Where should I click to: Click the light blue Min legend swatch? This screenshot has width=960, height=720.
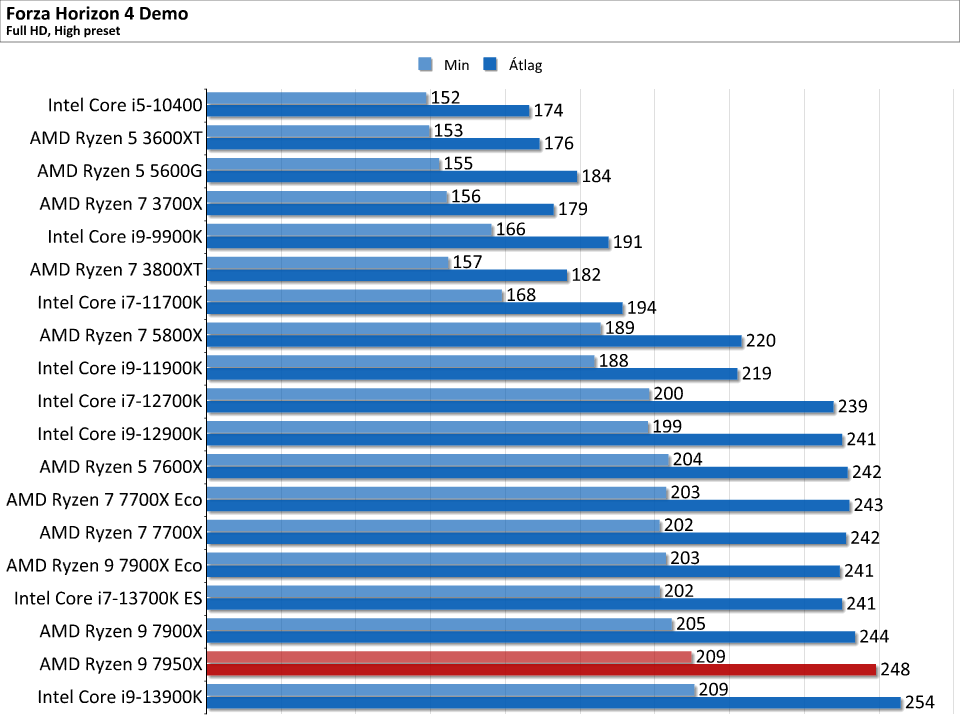[x=425, y=64]
